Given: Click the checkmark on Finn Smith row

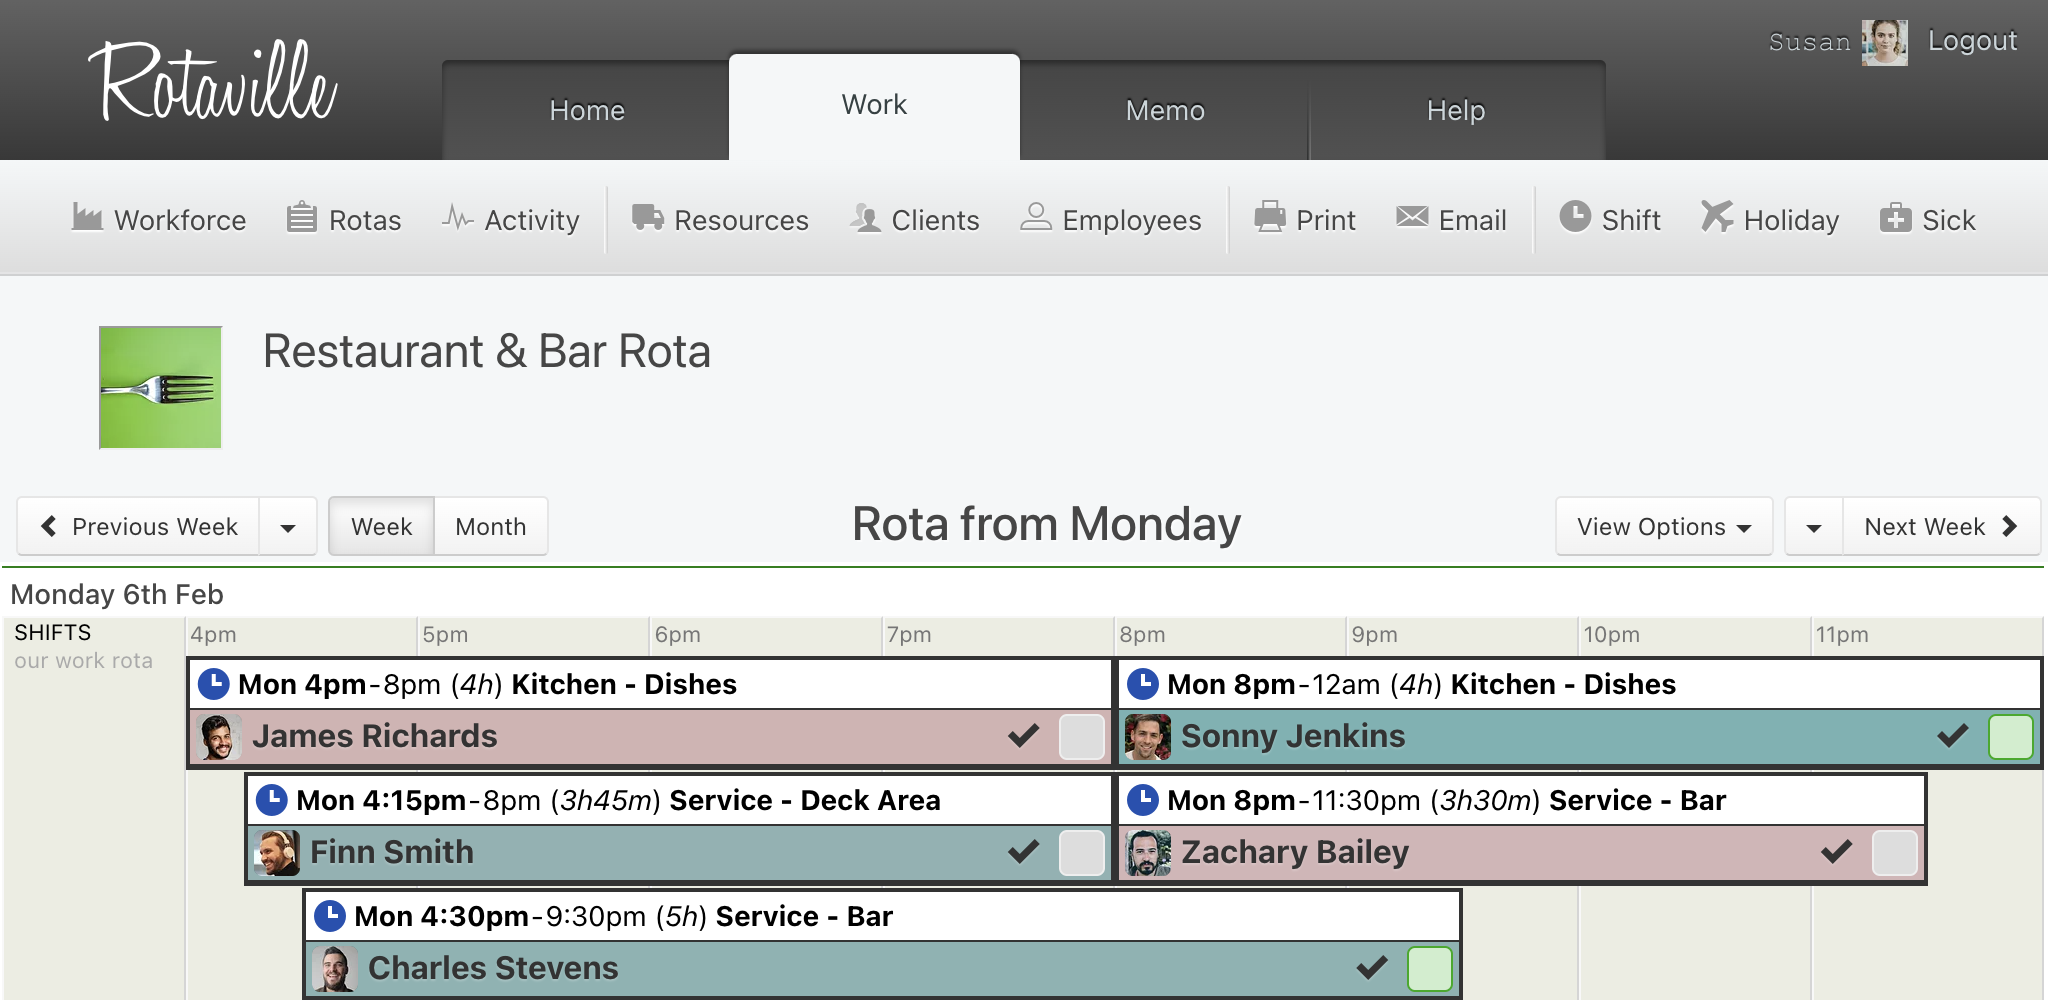Looking at the screenshot, I should pyautogui.click(x=1023, y=852).
